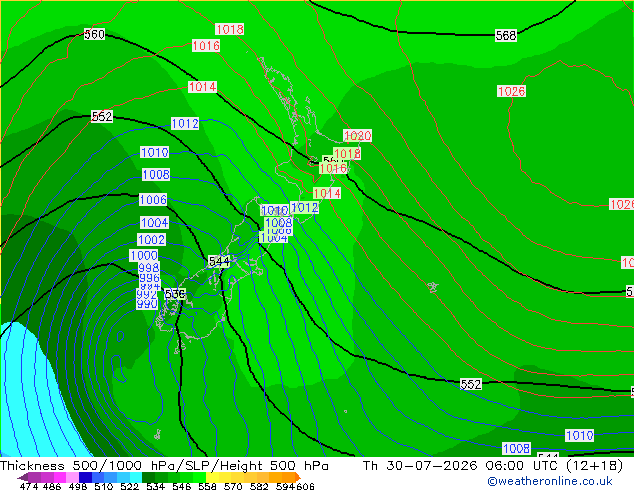Click the red 1018 label near the top

tap(230, 29)
